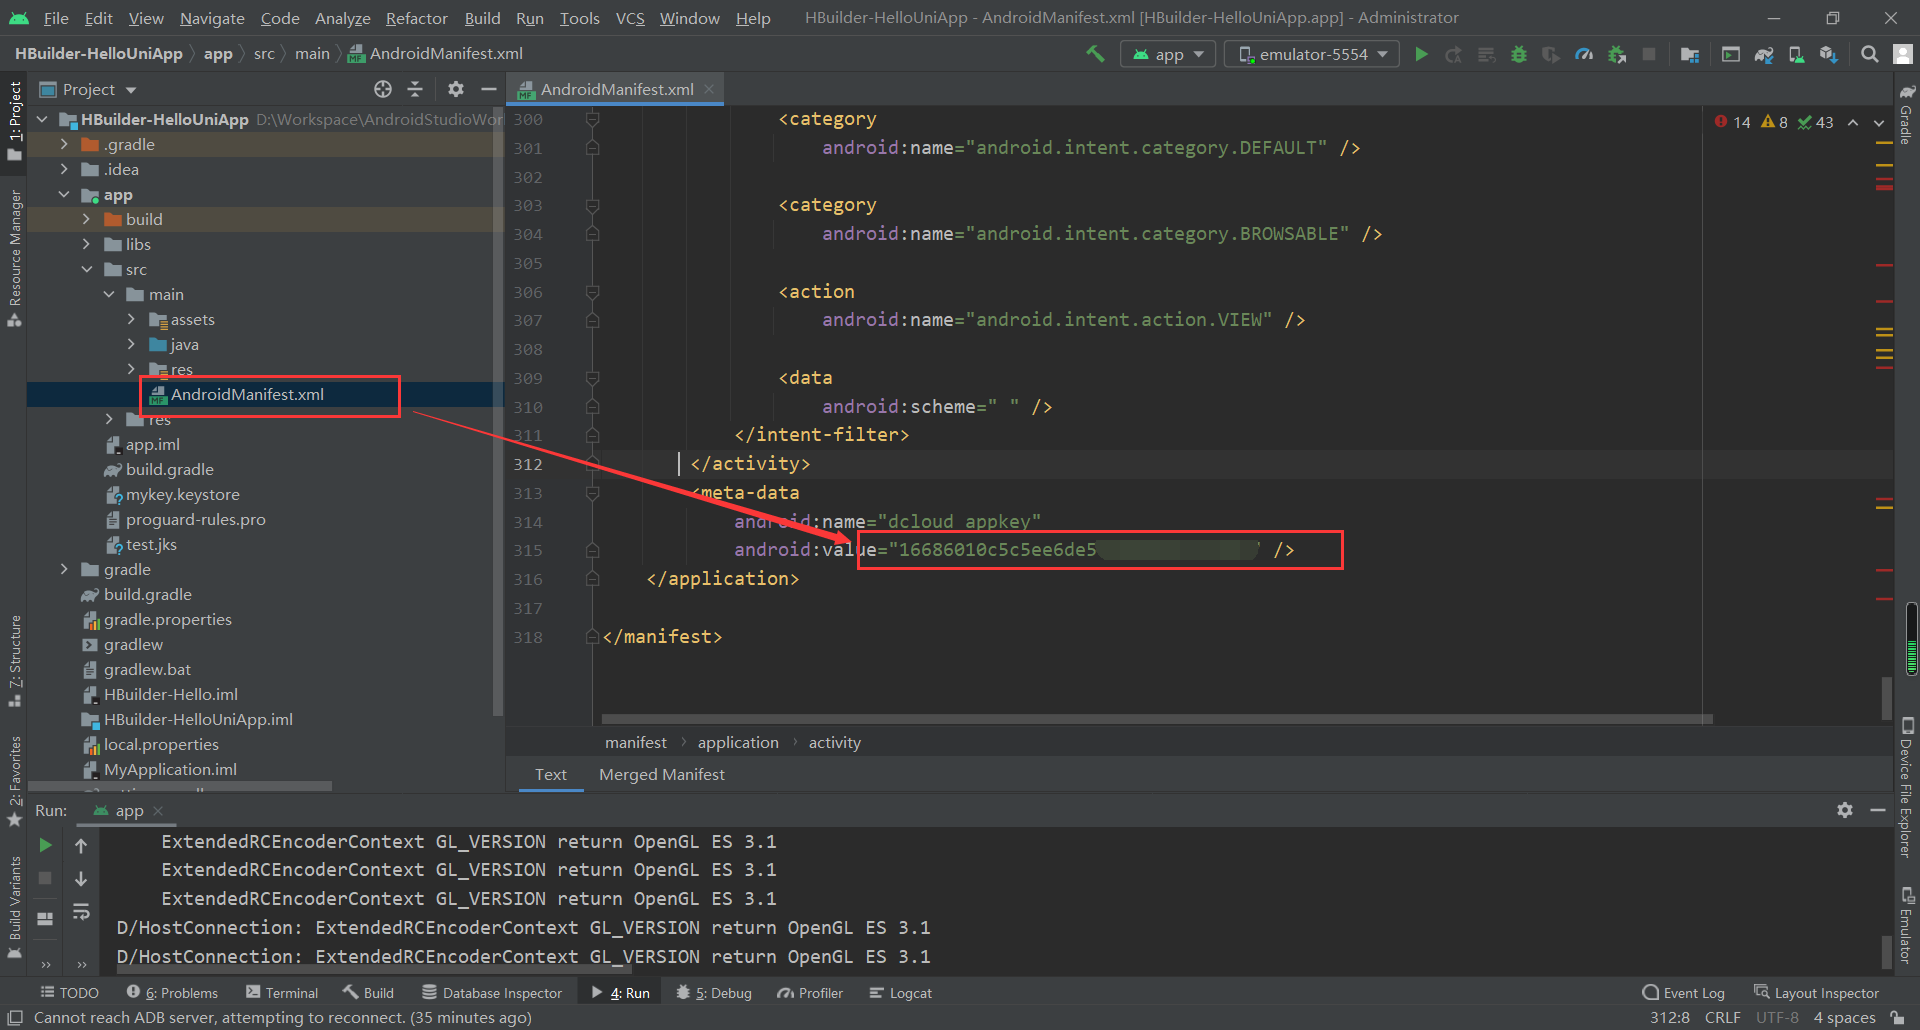
Task: Toggle soft-wrap in the Run console
Action: point(81,911)
